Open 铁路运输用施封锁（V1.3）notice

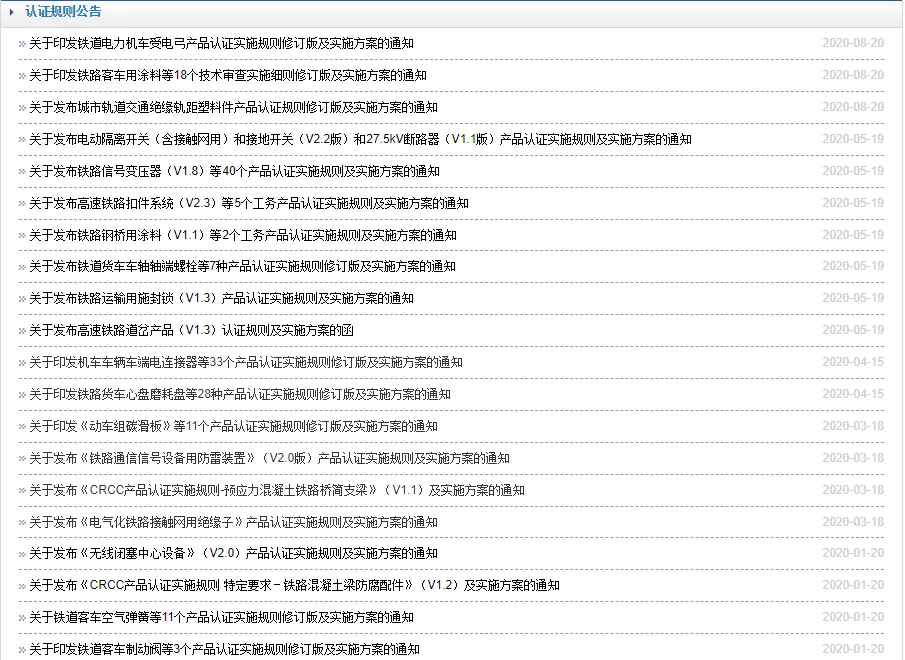221,298
